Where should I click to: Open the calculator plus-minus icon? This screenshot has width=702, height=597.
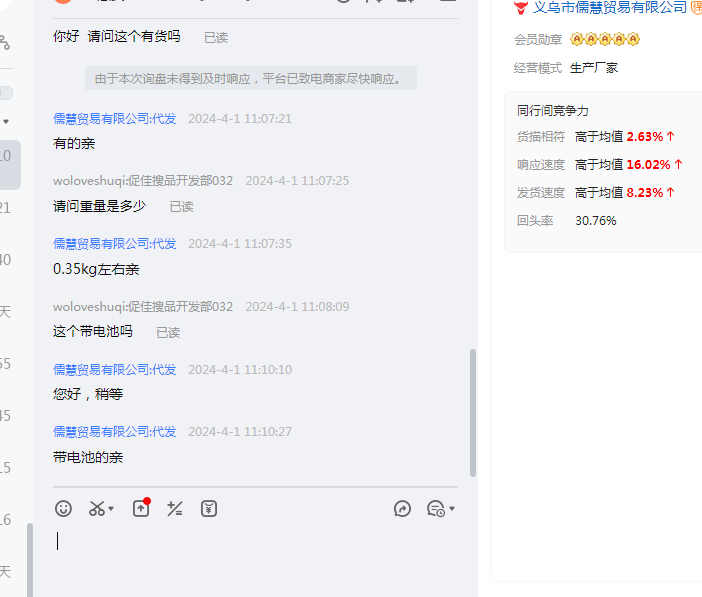[x=175, y=509]
